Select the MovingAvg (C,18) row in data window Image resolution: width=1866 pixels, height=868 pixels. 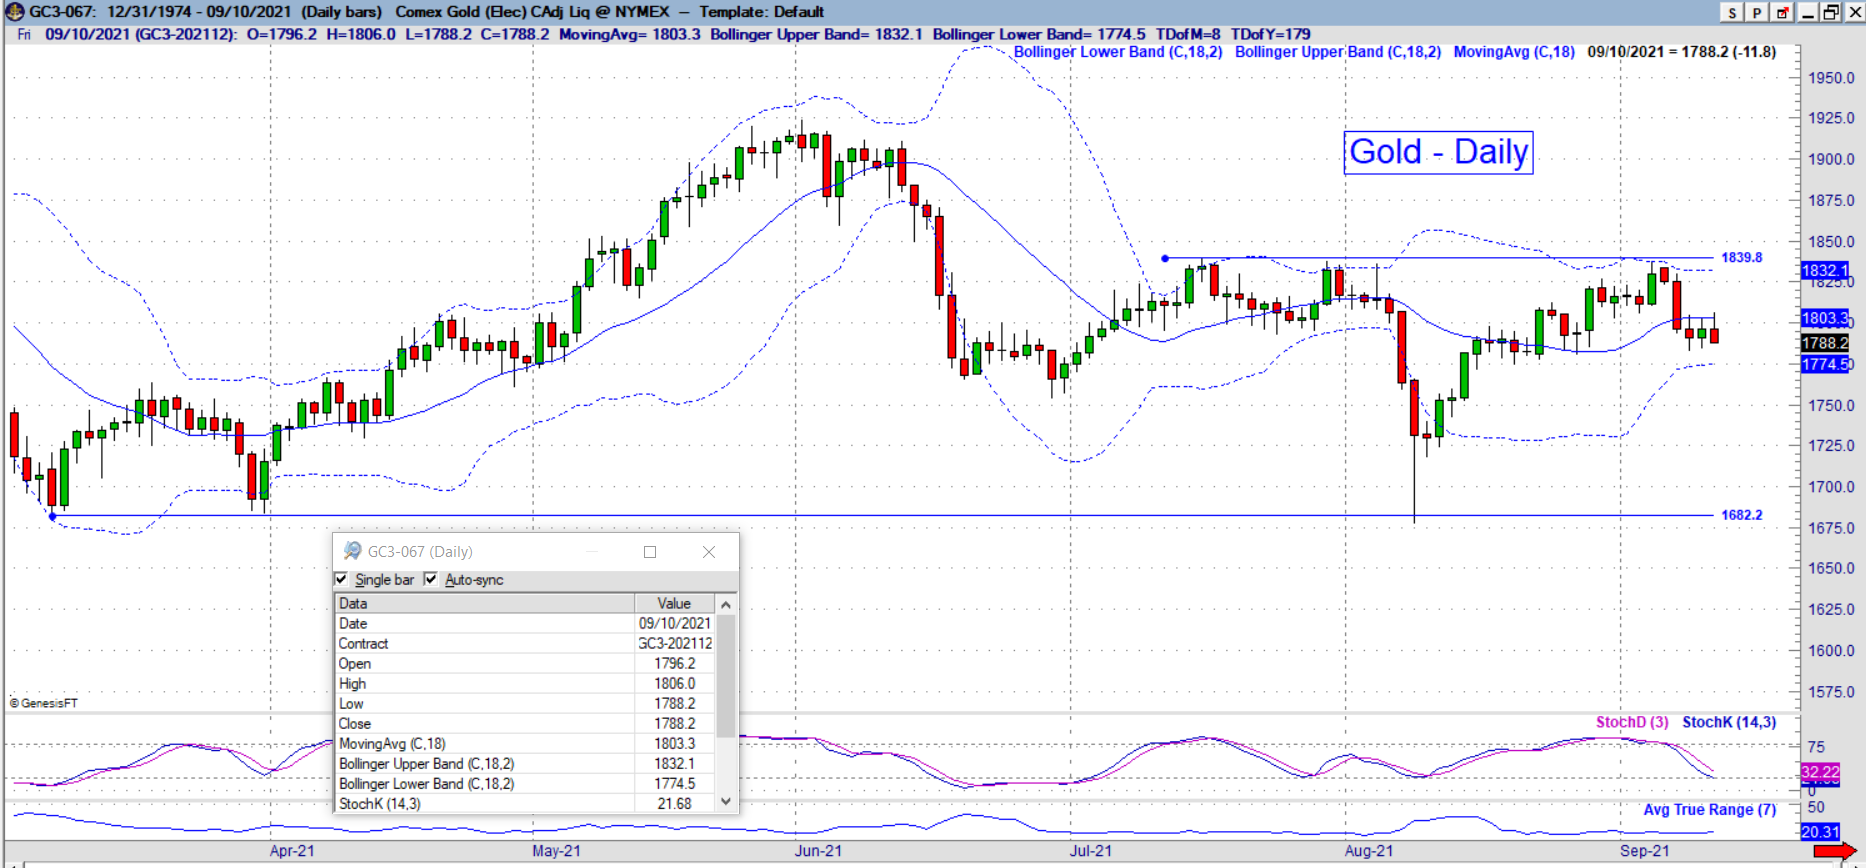pos(526,743)
